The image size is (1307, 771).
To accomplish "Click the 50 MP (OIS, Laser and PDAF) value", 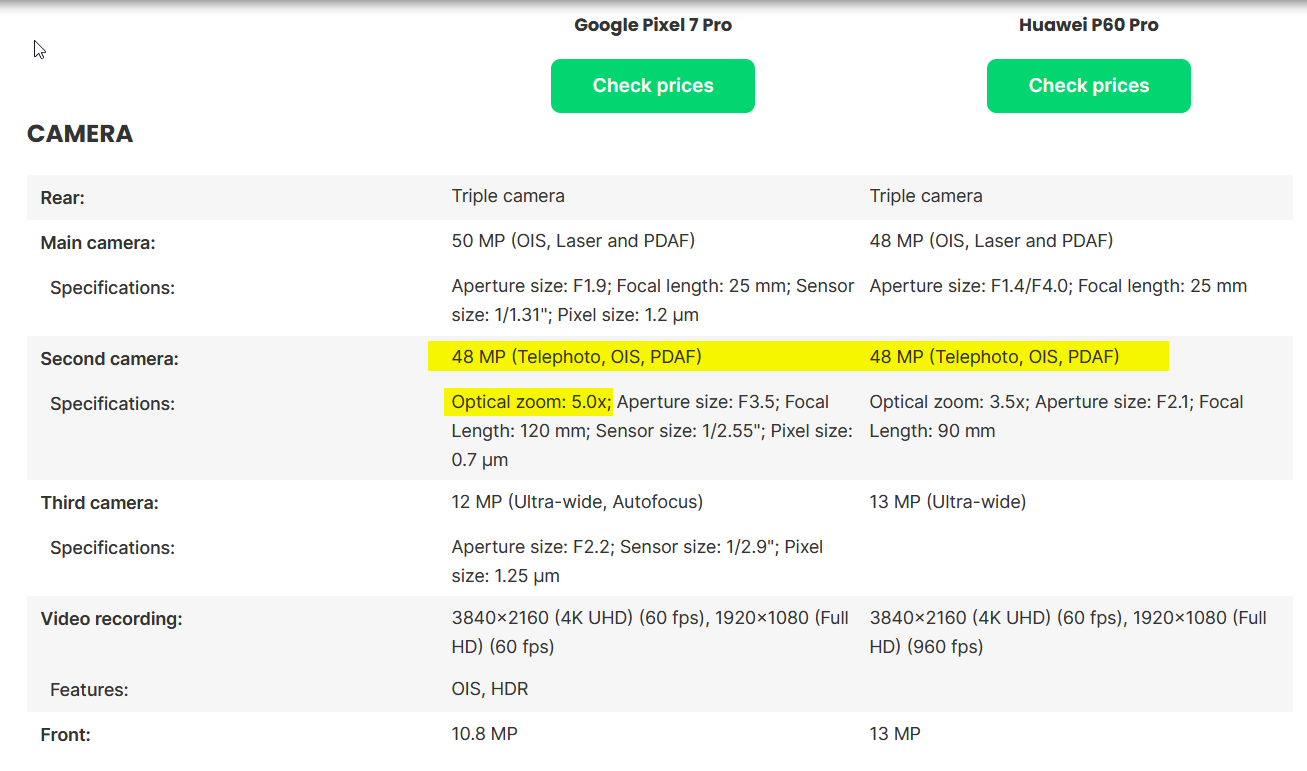I will tap(573, 241).
